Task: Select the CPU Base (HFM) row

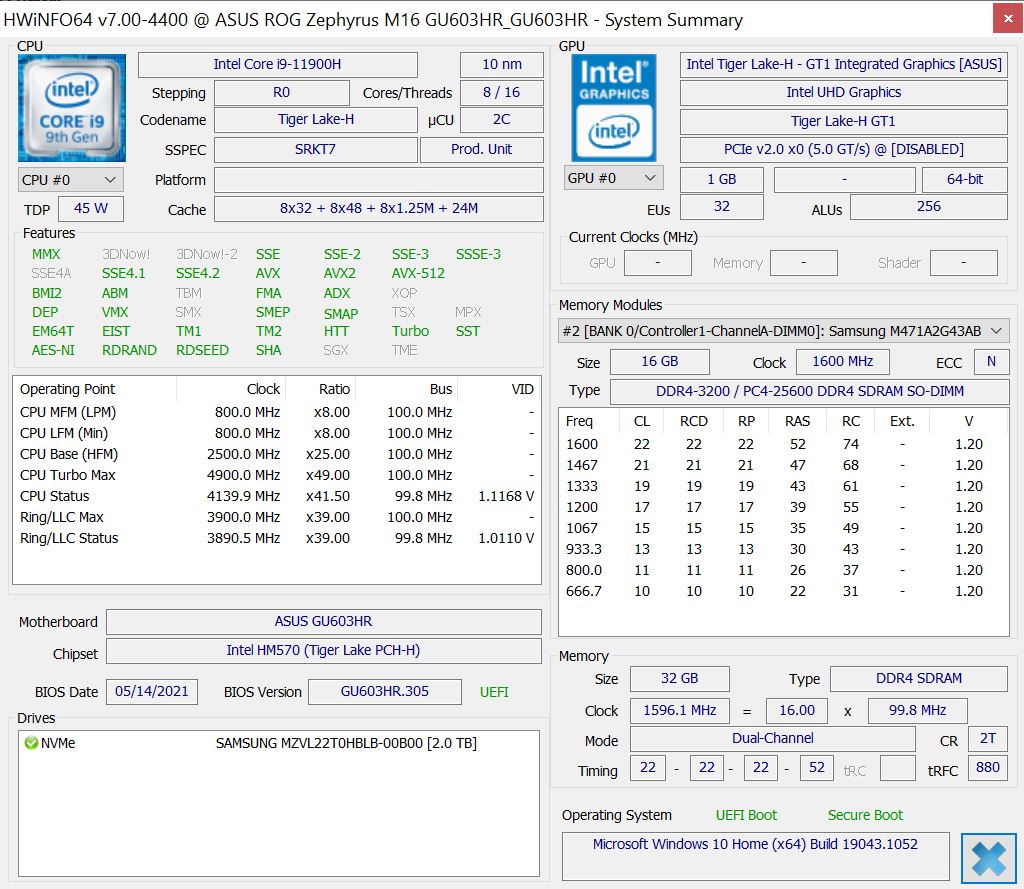Action: (277, 454)
